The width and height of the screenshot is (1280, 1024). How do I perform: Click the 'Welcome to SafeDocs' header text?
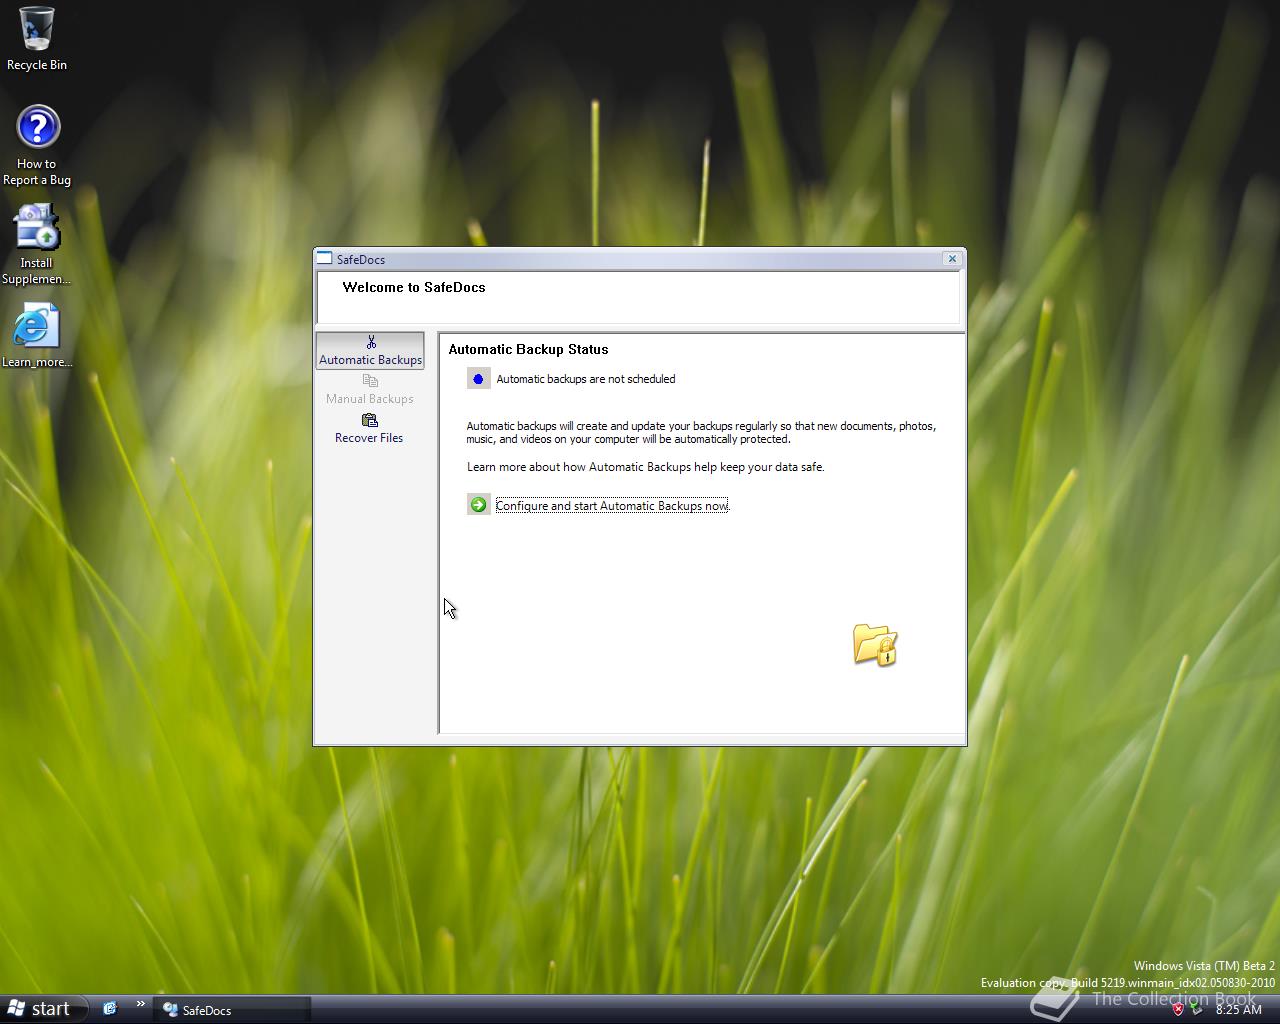[414, 287]
